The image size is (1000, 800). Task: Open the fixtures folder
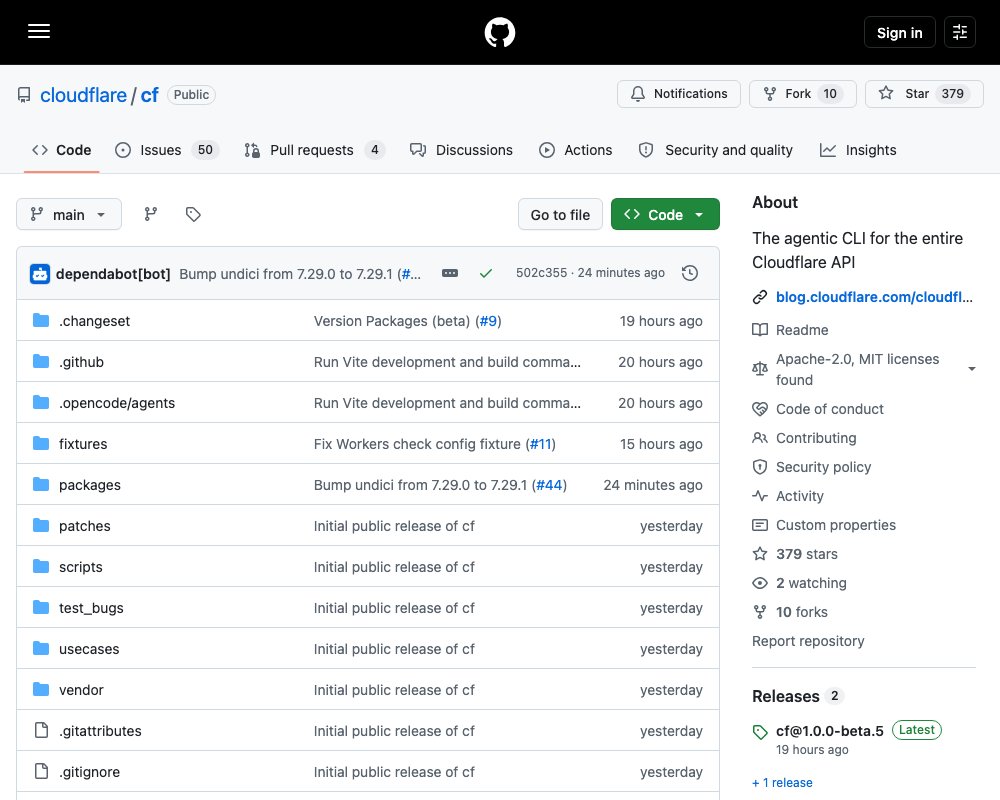(83, 444)
